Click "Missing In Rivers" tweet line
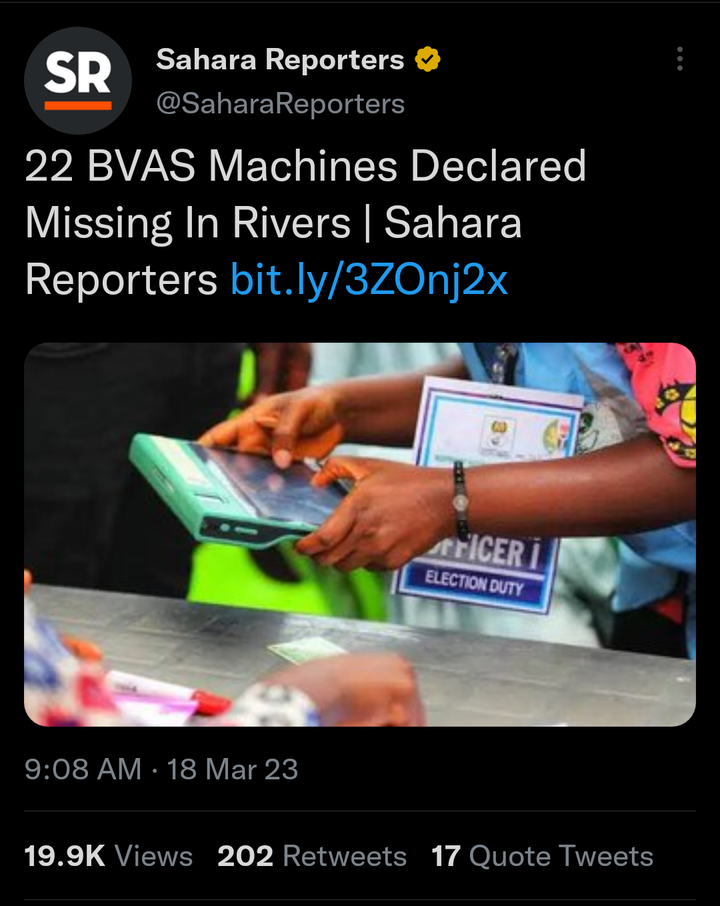The image size is (720, 906). pyautogui.click(x=188, y=223)
